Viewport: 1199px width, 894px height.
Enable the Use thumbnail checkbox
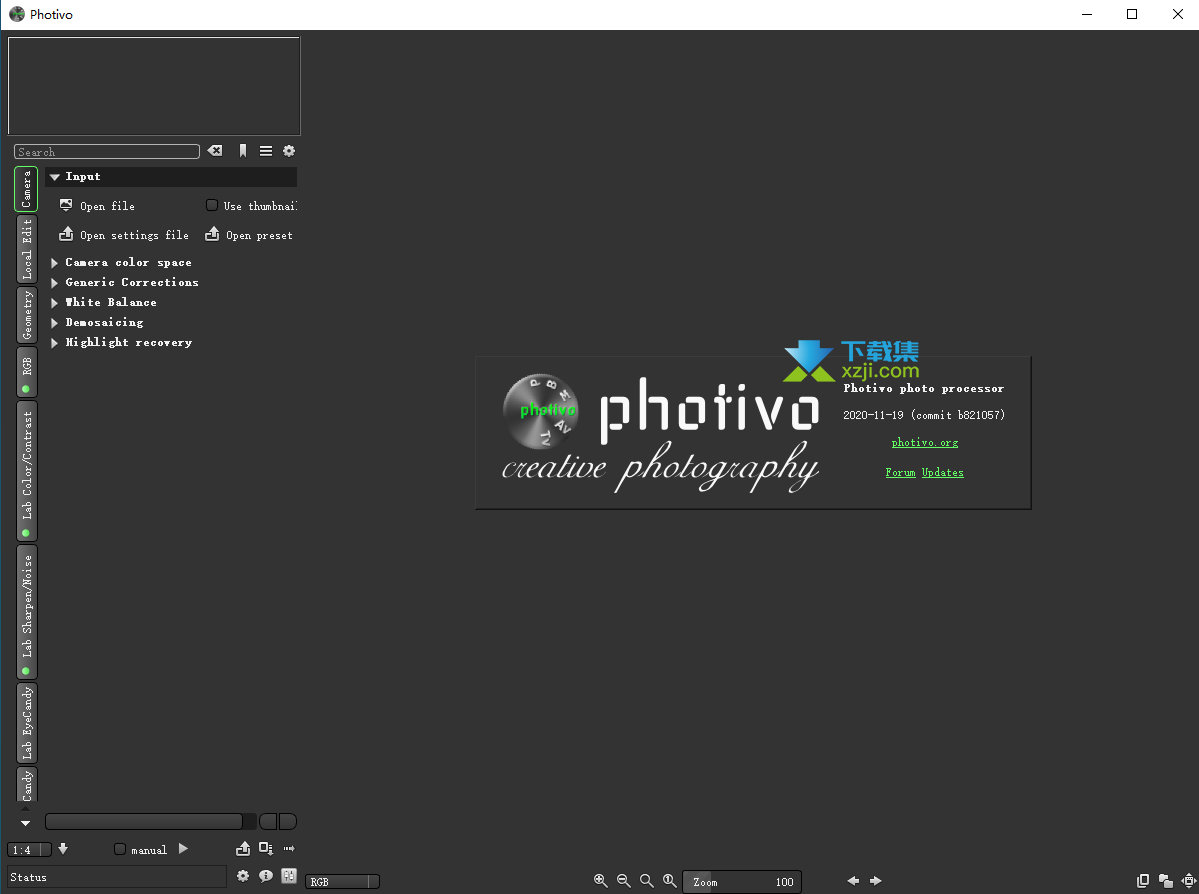[212, 205]
